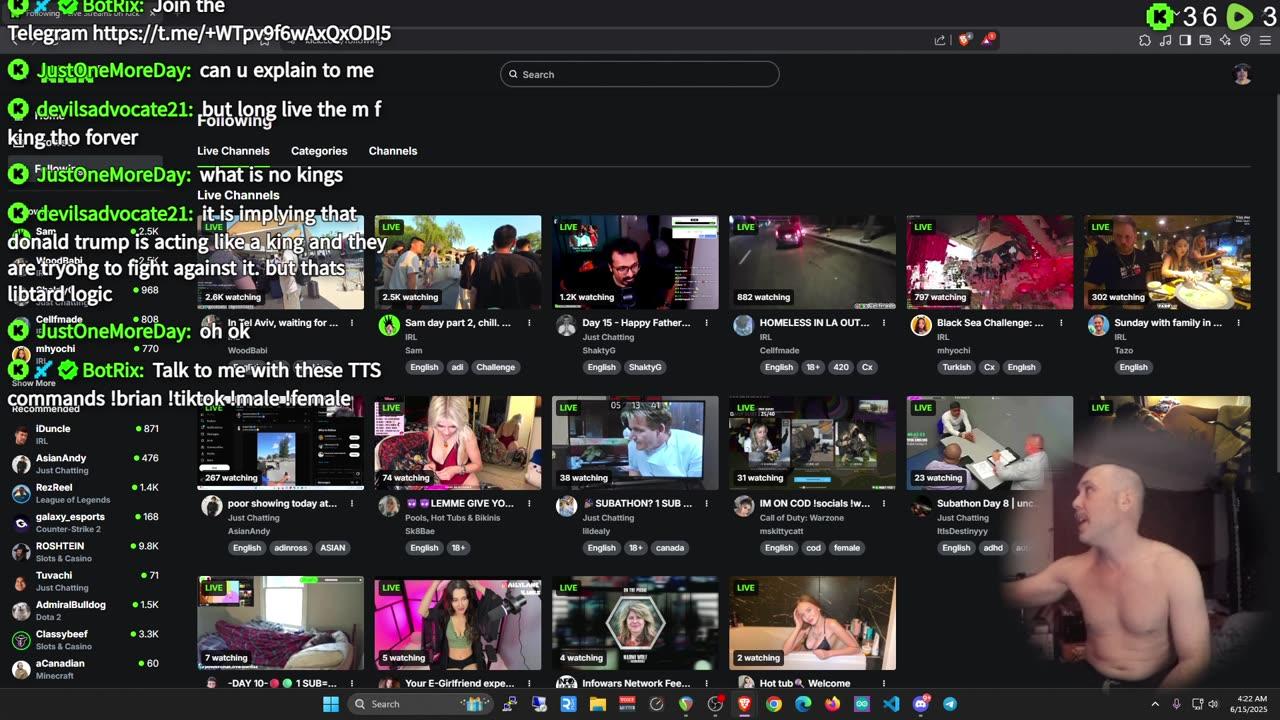The height and width of the screenshot is (720, 1280).
Task: Open Firefox from the taskbar
Action: point(832,704)
